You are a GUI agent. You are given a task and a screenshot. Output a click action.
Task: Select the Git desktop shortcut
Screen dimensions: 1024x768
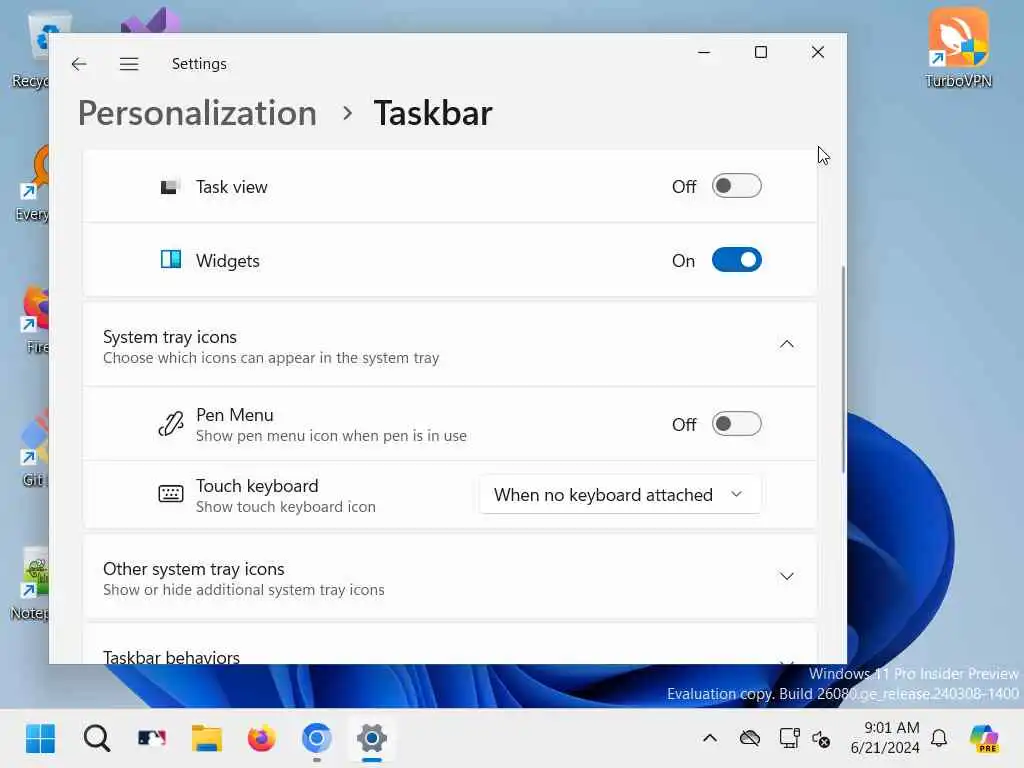tap(33, 449)
